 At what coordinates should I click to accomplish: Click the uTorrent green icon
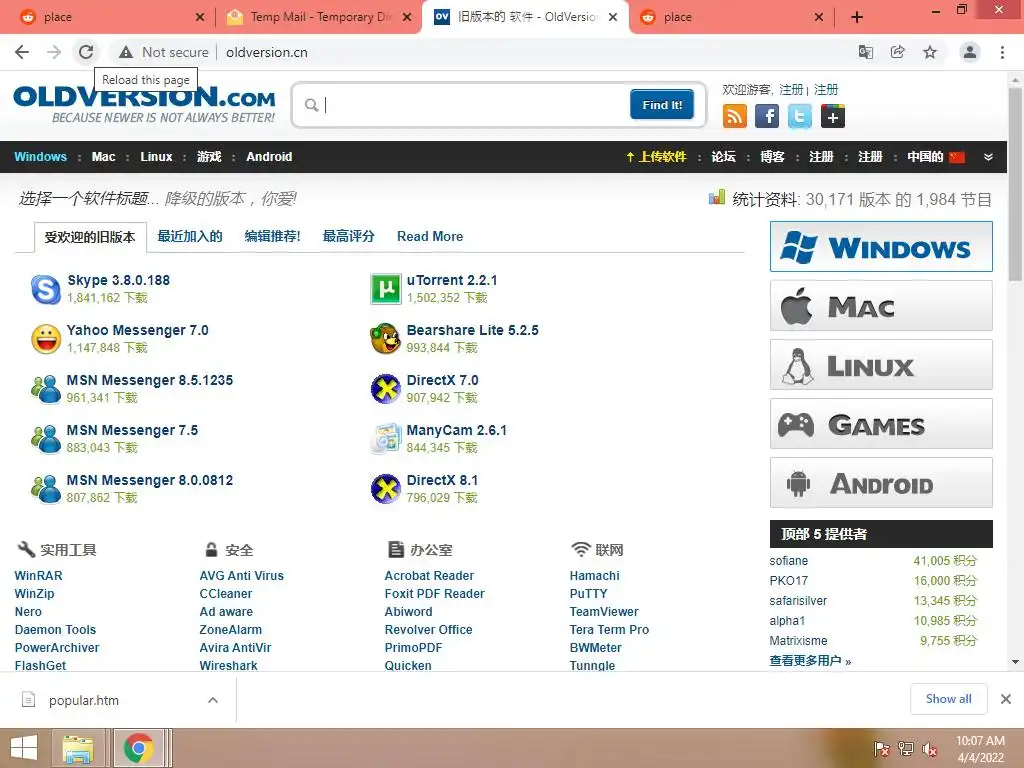(x=385, y=289)
